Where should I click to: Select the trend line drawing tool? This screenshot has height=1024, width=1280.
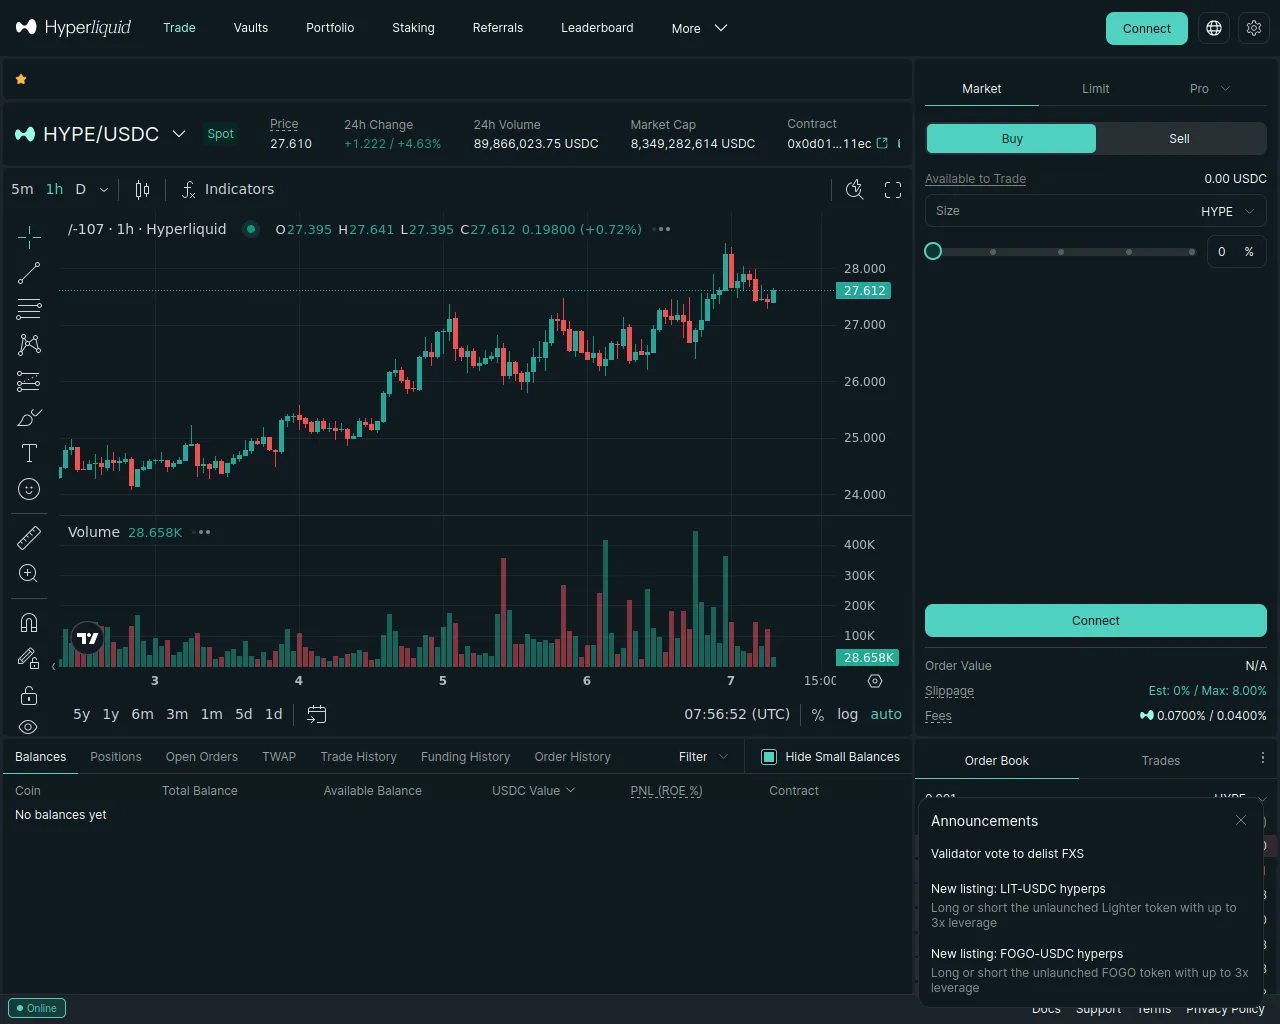pyautogui.click(x=29, y=273)
